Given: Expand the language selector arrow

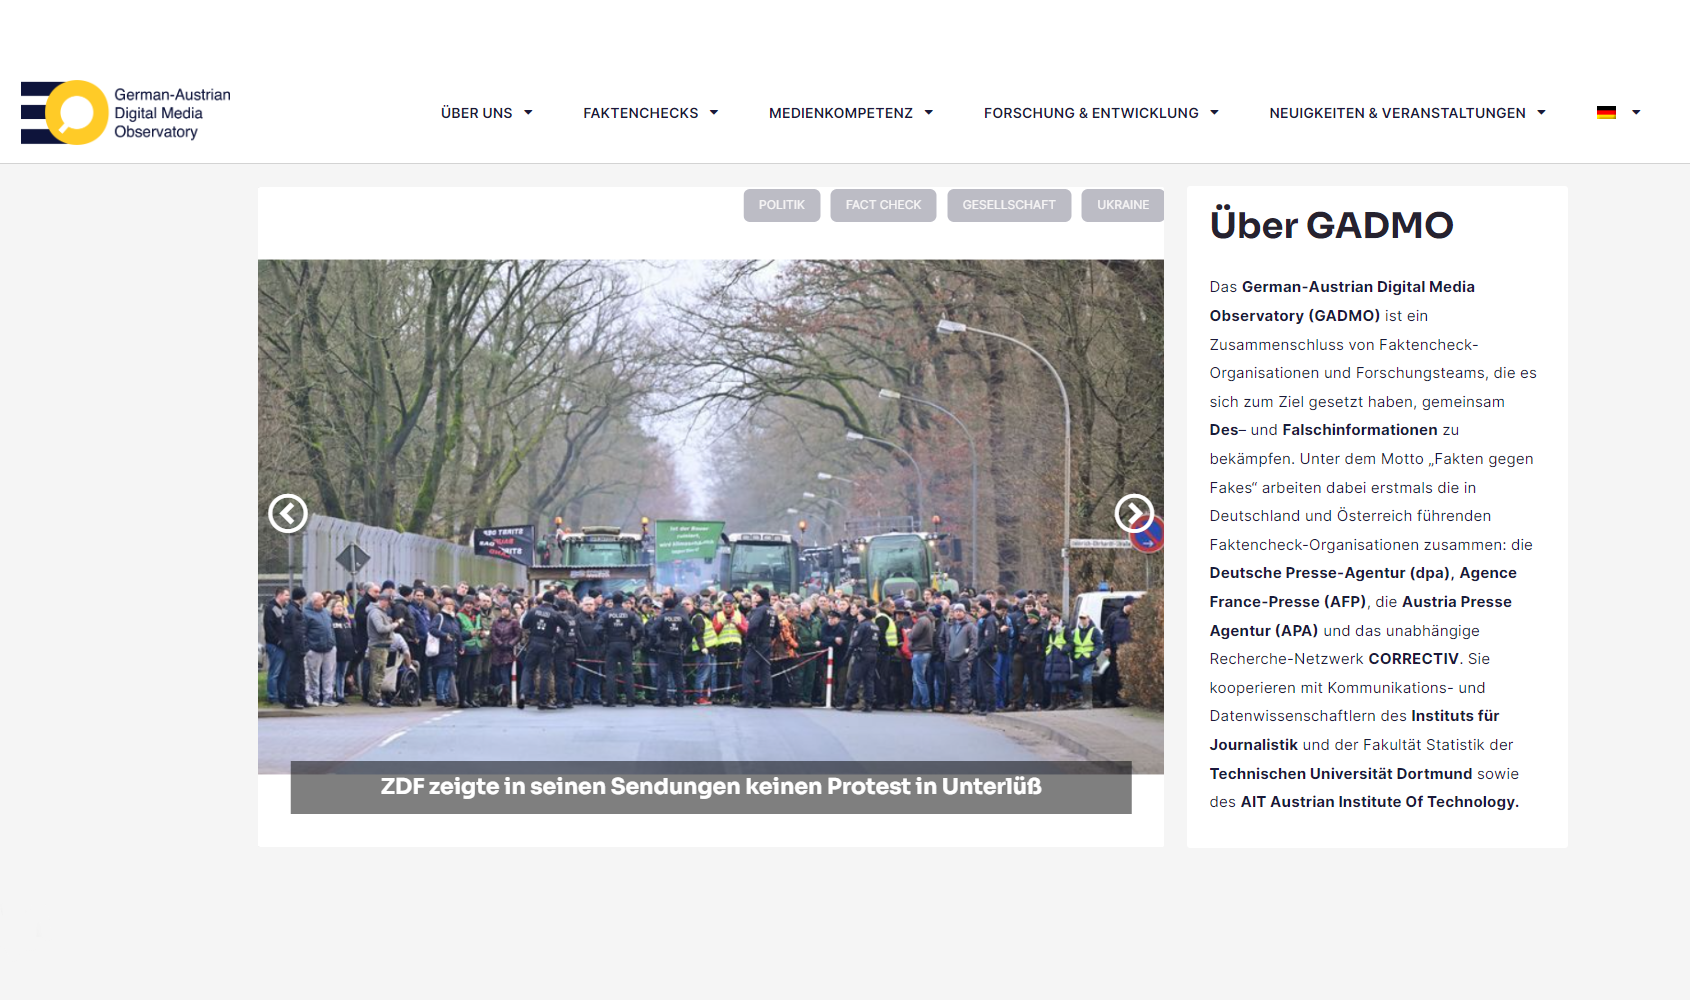Looking at the screenshot, I should tap(1636, 113).
